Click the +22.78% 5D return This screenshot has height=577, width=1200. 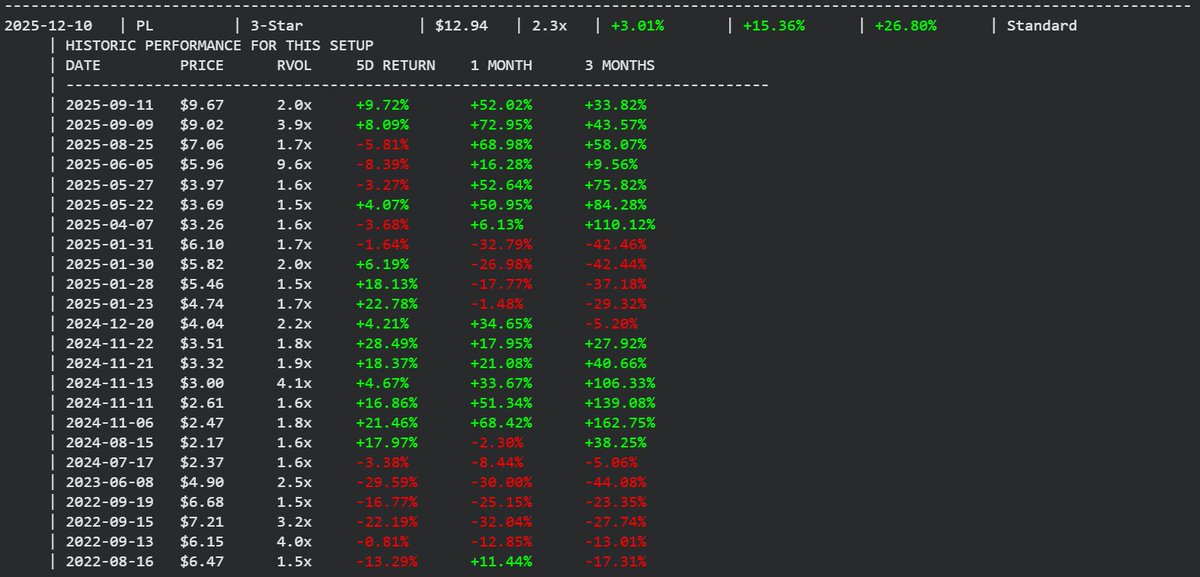(x=387, y=303)
